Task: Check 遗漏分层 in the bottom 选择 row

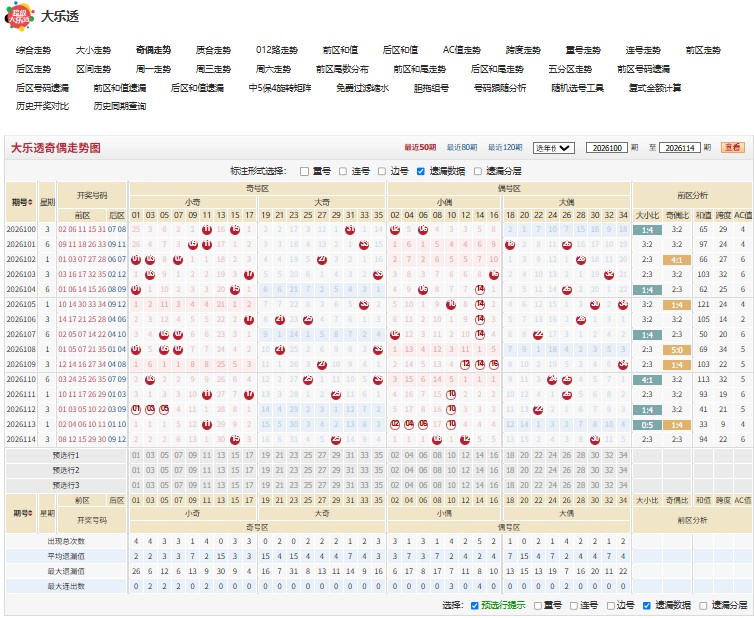Action: click(704, 605)
